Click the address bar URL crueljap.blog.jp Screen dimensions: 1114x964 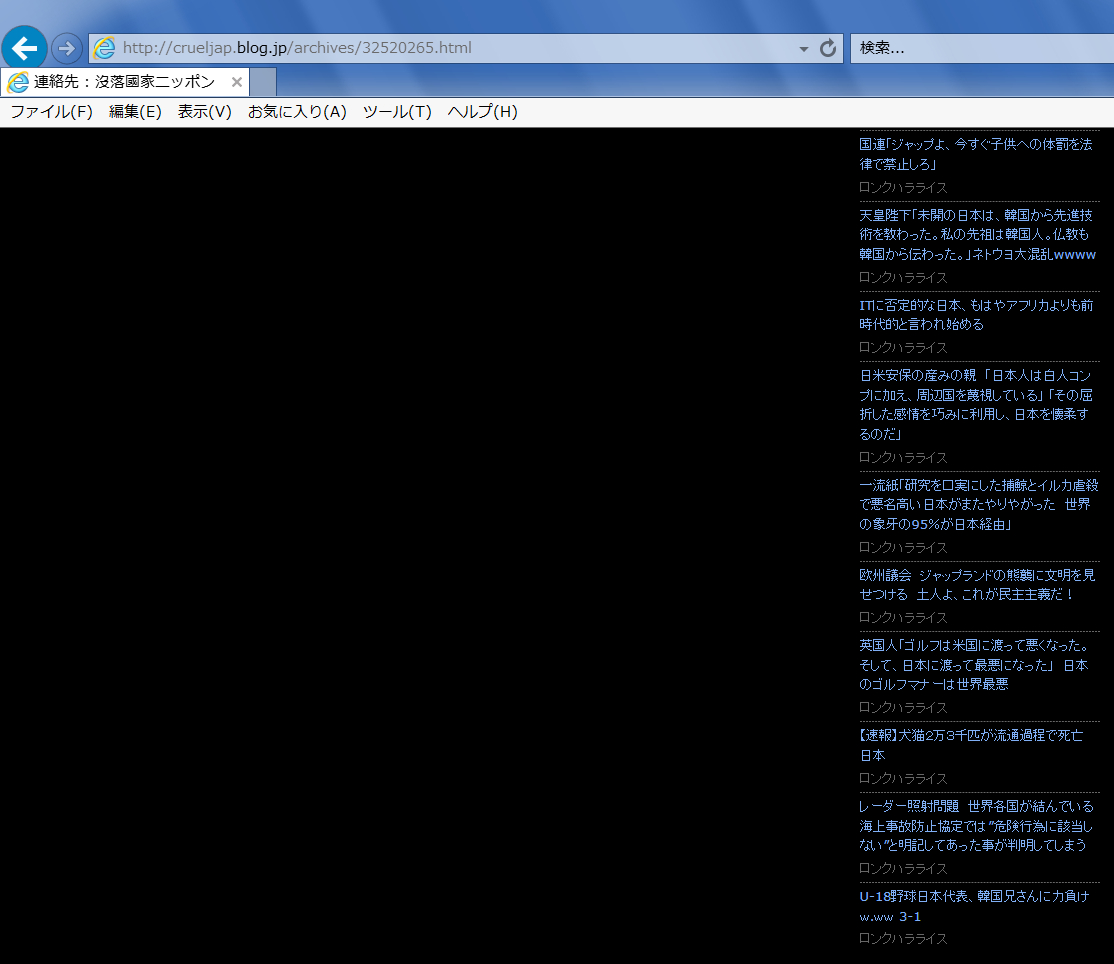297,48
